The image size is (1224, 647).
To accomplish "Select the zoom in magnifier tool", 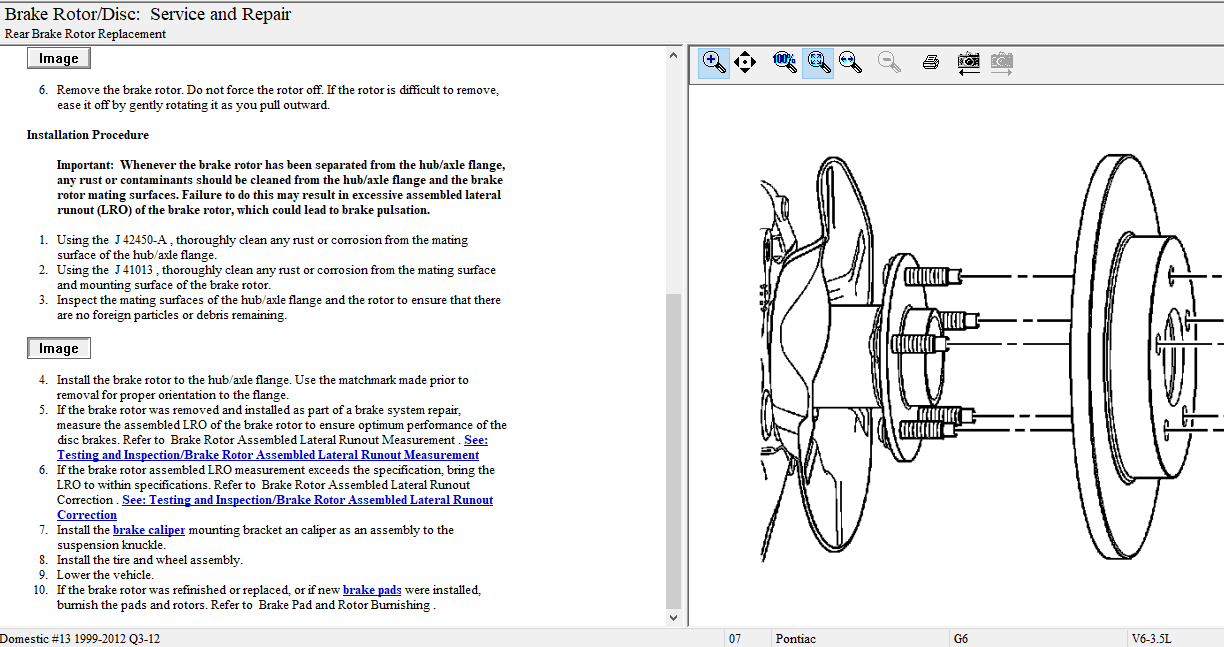I will pyautogui.click(x=714, y=63).
